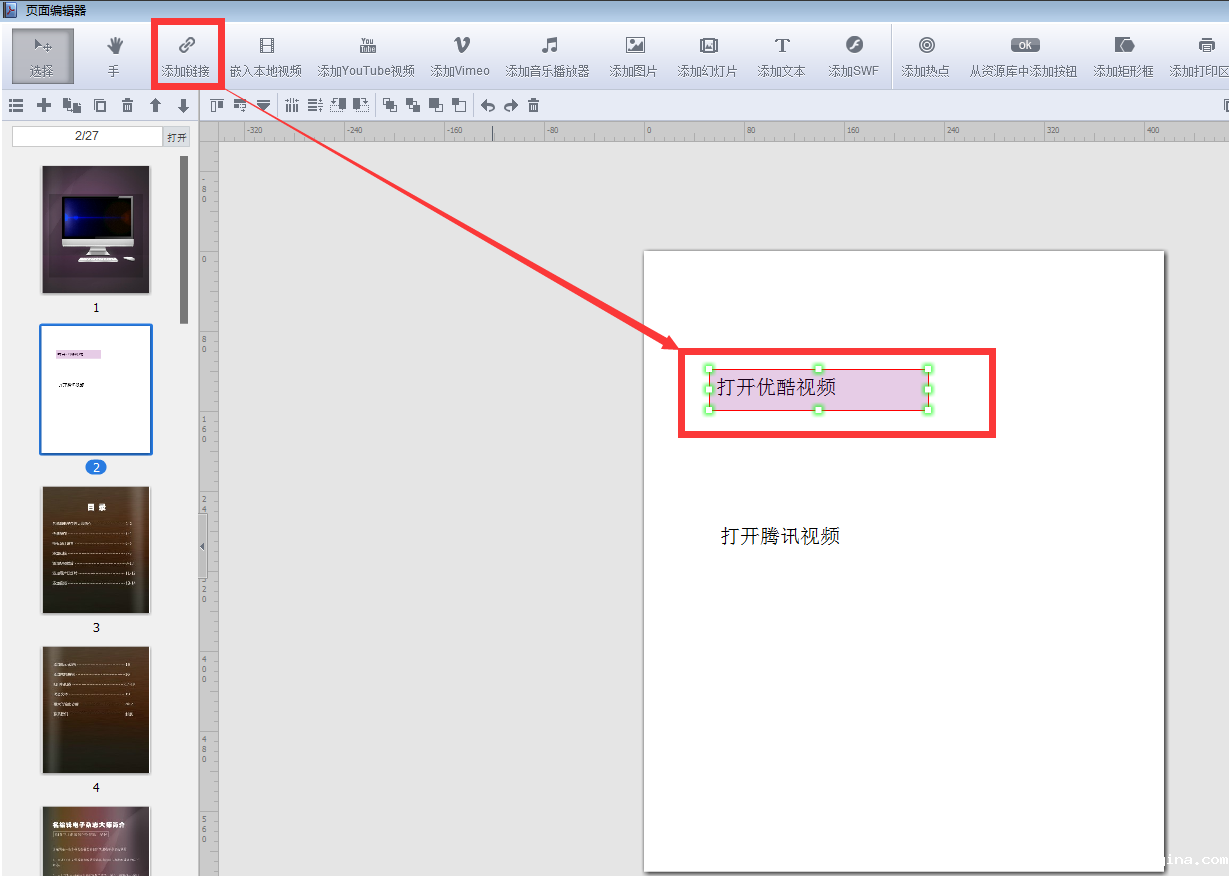This screenshot has height=876, width=1229.
Task: Click the 添加热点 hotspot tool
Action: [926, 56]
